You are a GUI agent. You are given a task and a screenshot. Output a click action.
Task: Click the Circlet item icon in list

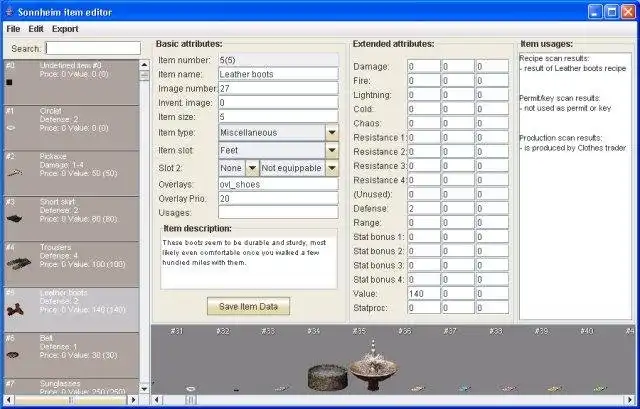pyautogui.click(x=11, y=128)
